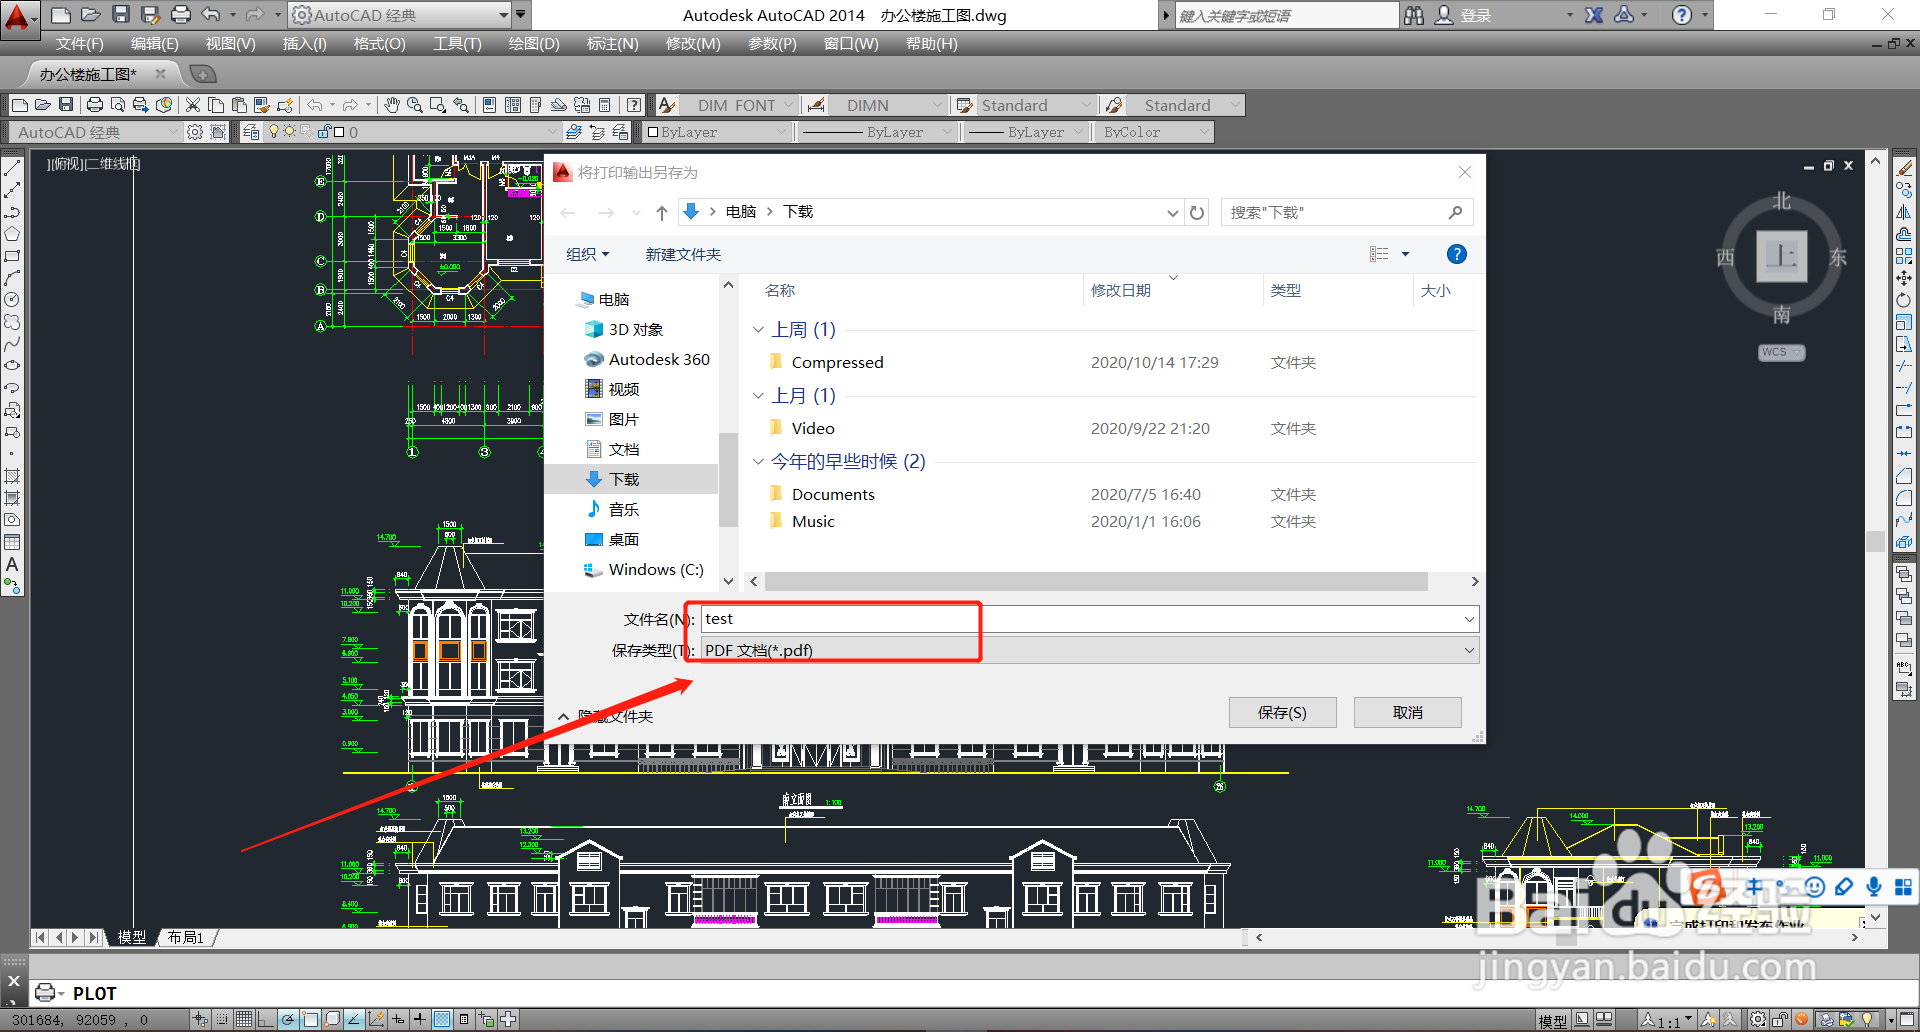This screenshot has width=1920, height=1032.
Task: Click the Cut scissors icon in the standard toolbar
Action: (193, 105)
